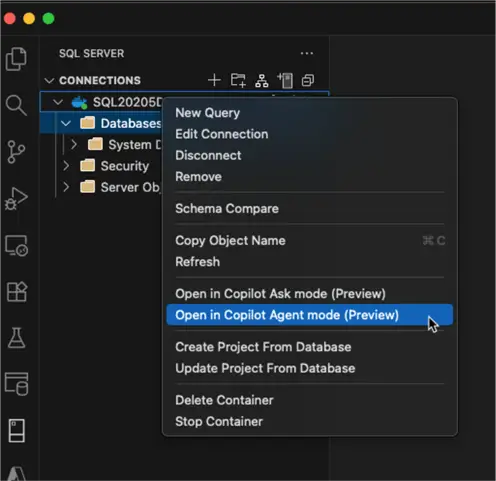496x481 pixels.
Task: Click the create local SQL container icon
Action: pos(285,81)
